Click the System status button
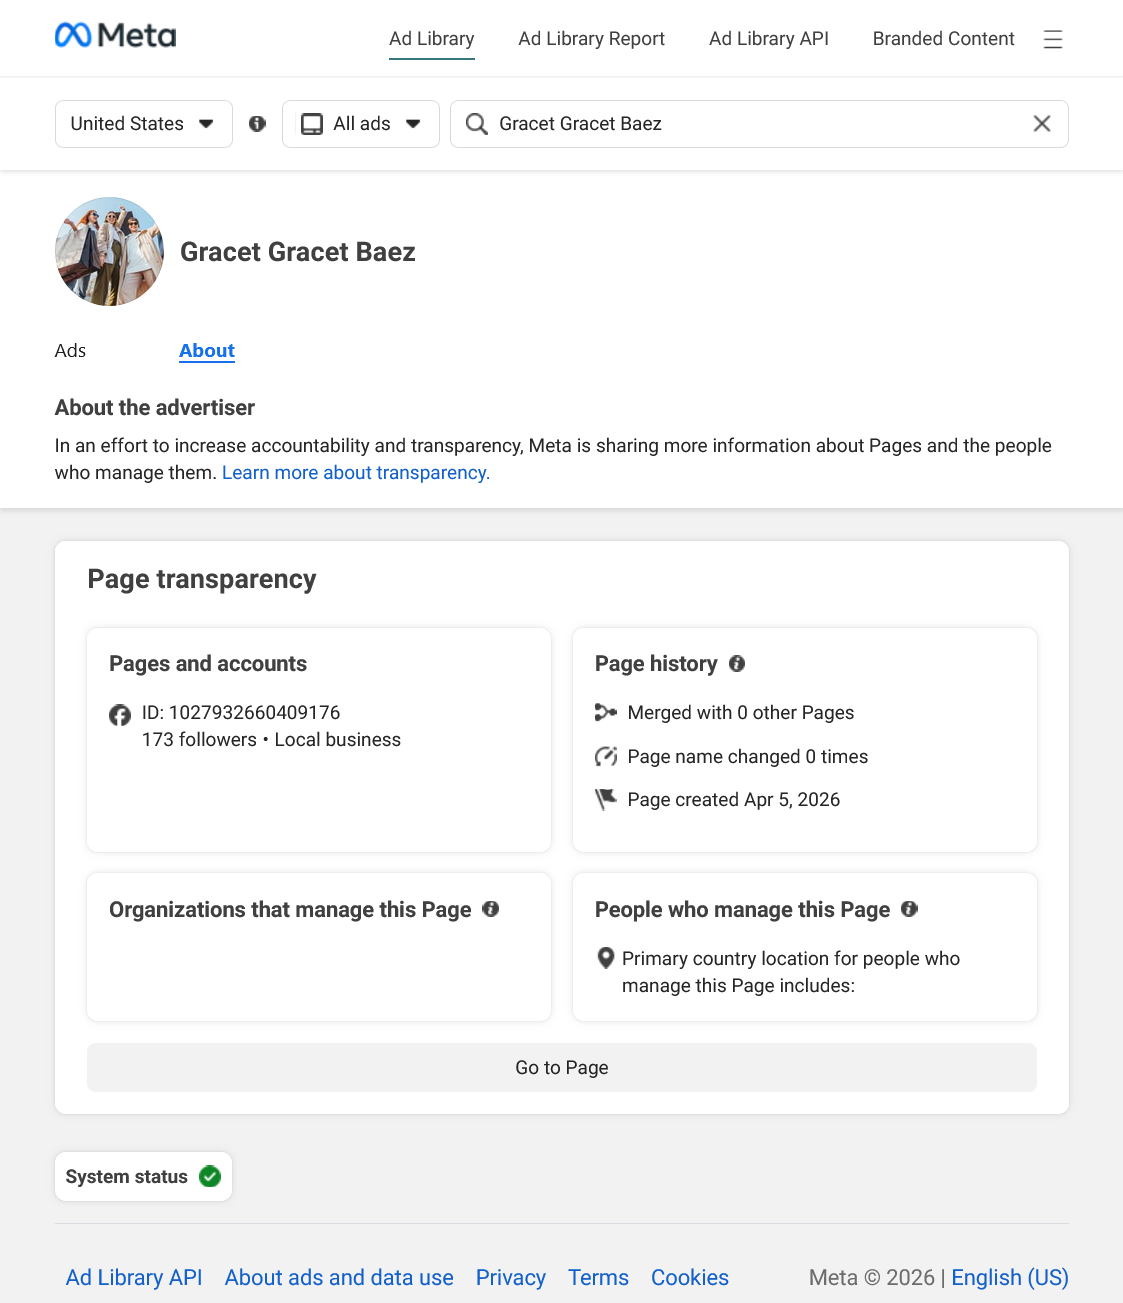 click(x=144, y=1176)
